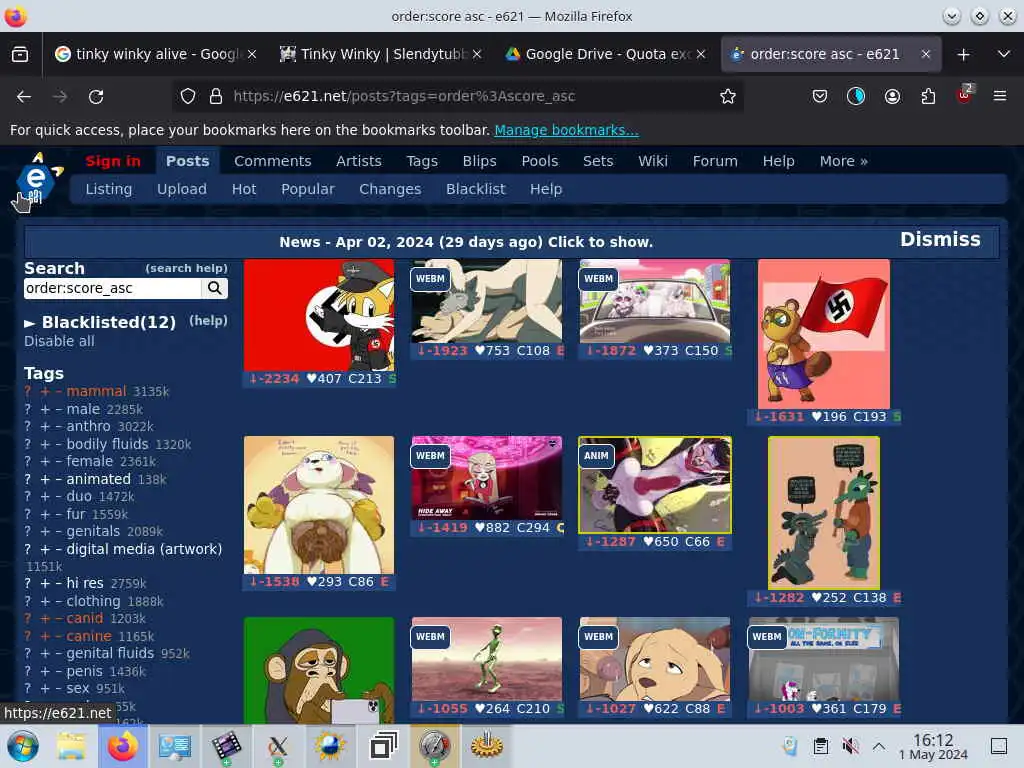Viewport: 1024px width, 768px height.
Task: Click the red 'Sign in' link
Action: click(x=113, y=161)
